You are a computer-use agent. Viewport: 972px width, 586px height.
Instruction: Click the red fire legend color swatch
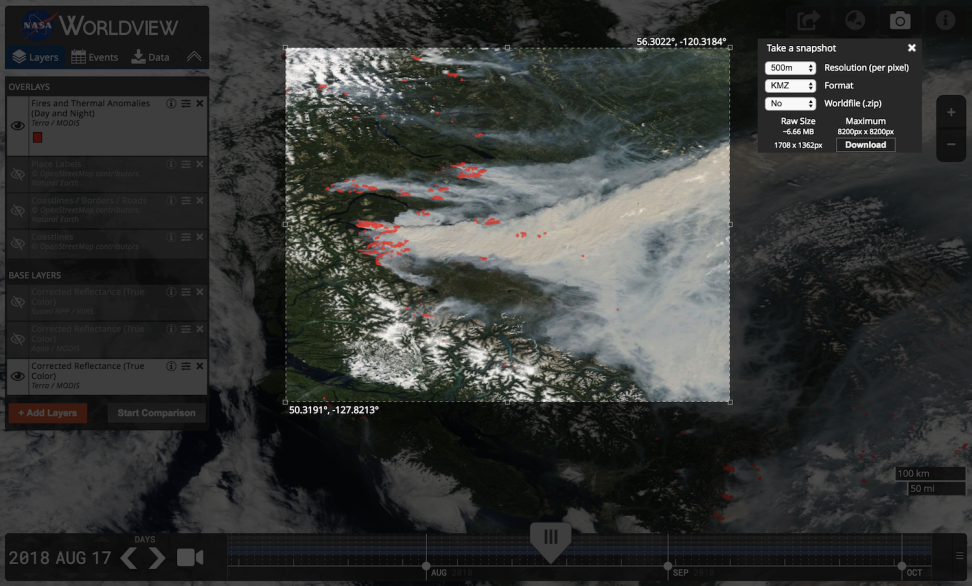[x=37, y=138]
